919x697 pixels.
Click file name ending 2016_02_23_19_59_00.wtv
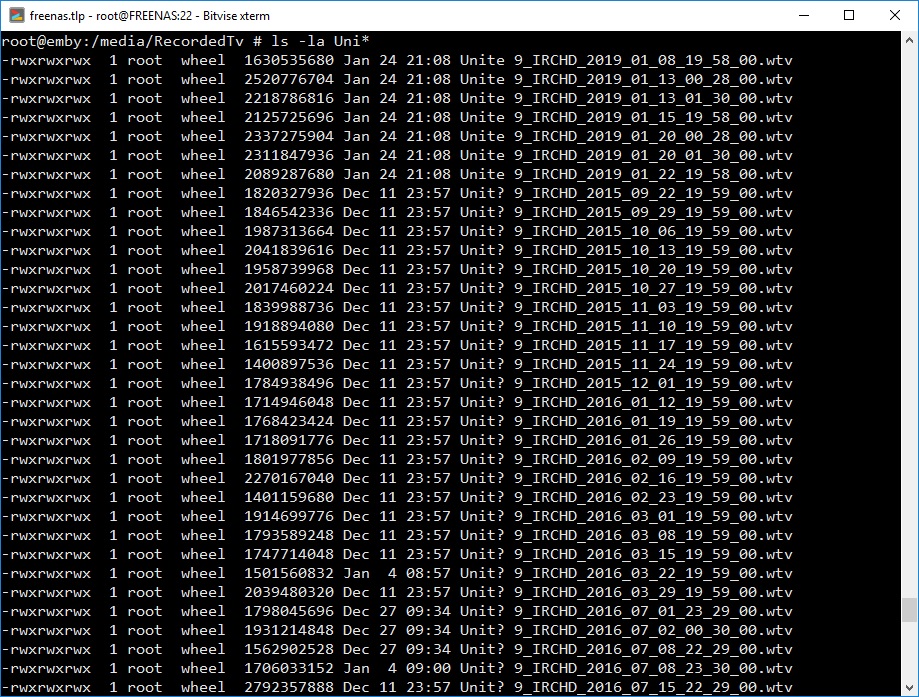tap(626, 497)
